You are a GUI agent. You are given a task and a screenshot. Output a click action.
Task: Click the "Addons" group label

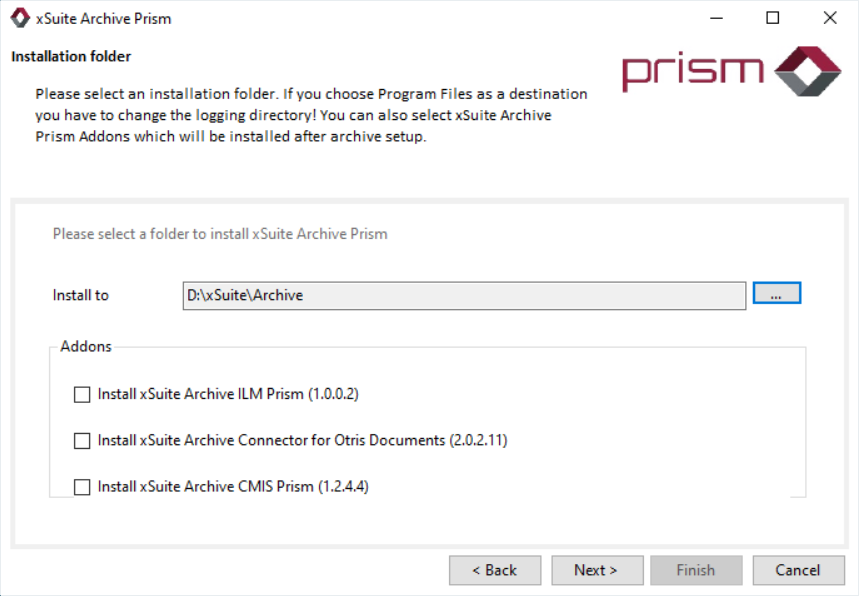point(86,347)
